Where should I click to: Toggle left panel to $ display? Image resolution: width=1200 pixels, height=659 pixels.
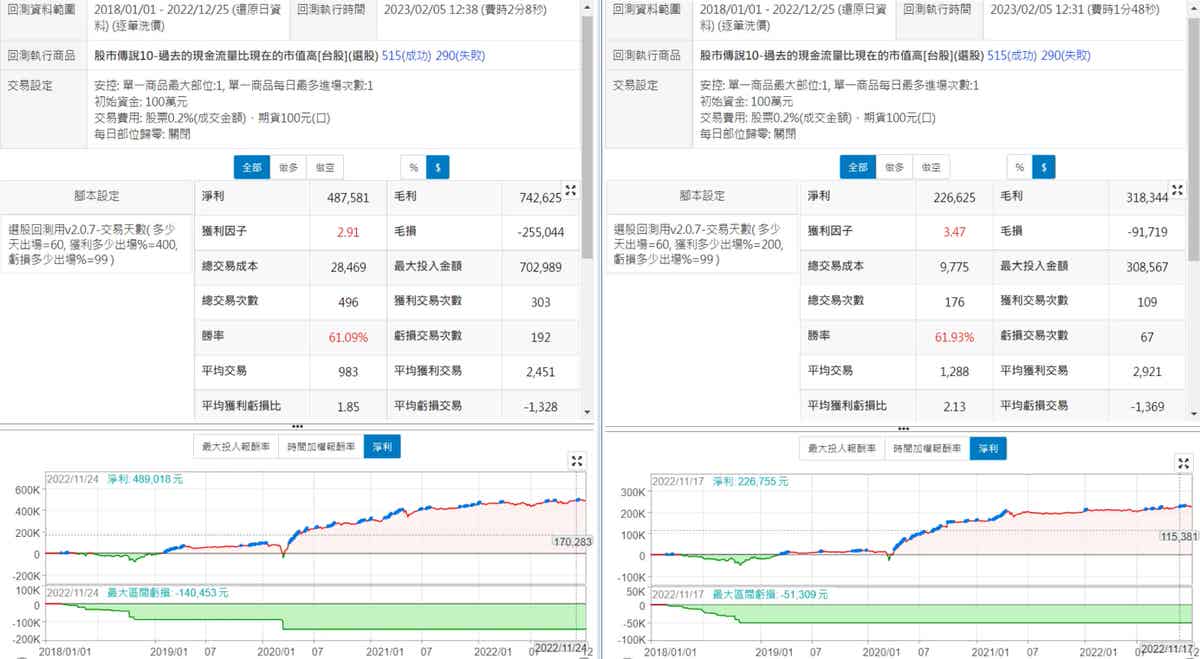(x=438, y=167)
